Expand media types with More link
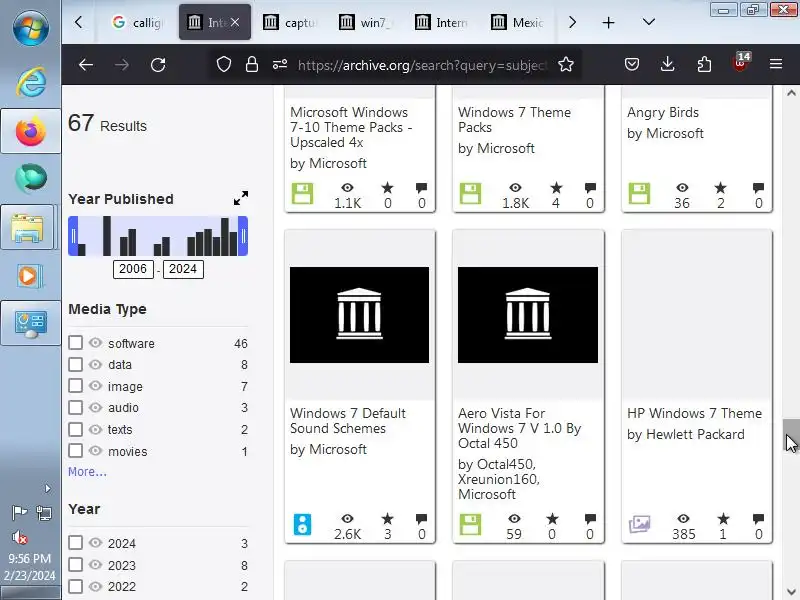800x600 pixels. [x=87, y=472]
